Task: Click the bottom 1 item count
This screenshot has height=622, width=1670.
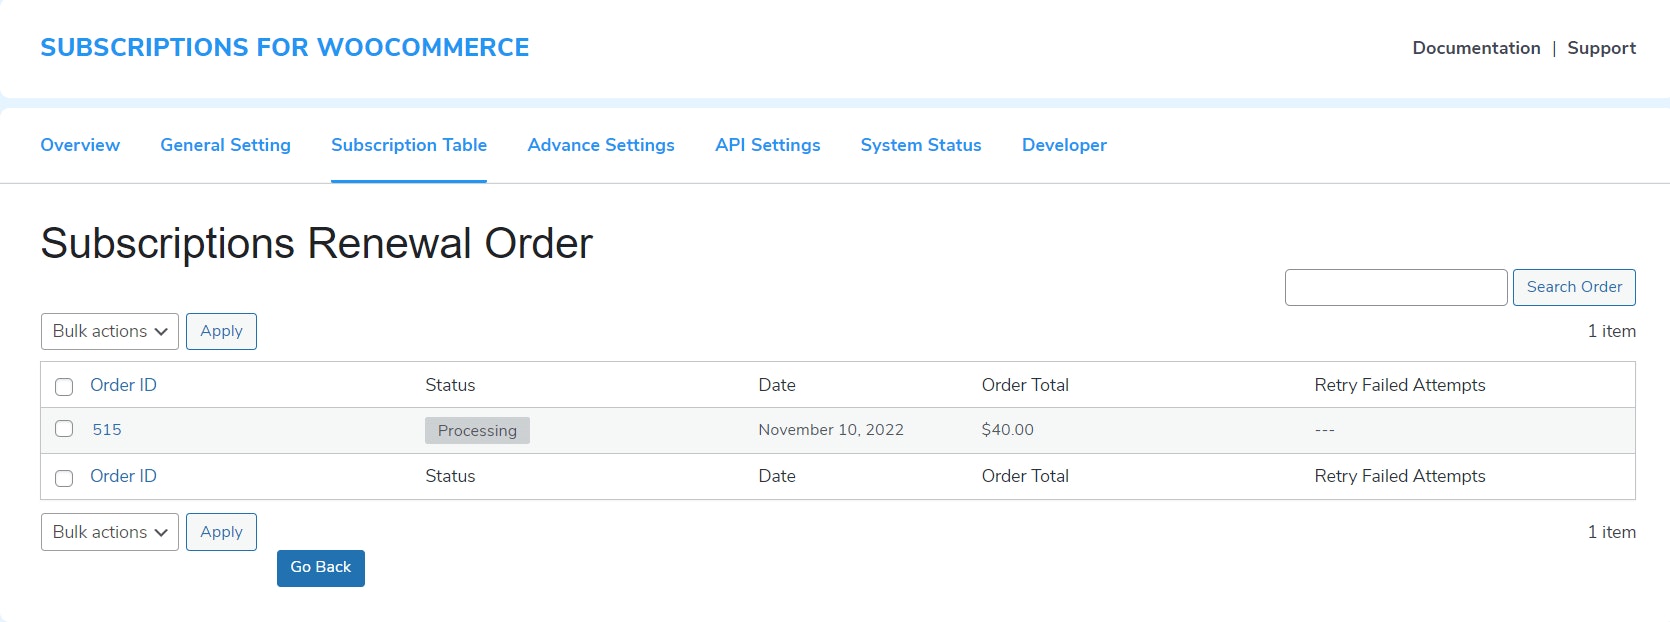Action: [x=1612, y=532]
